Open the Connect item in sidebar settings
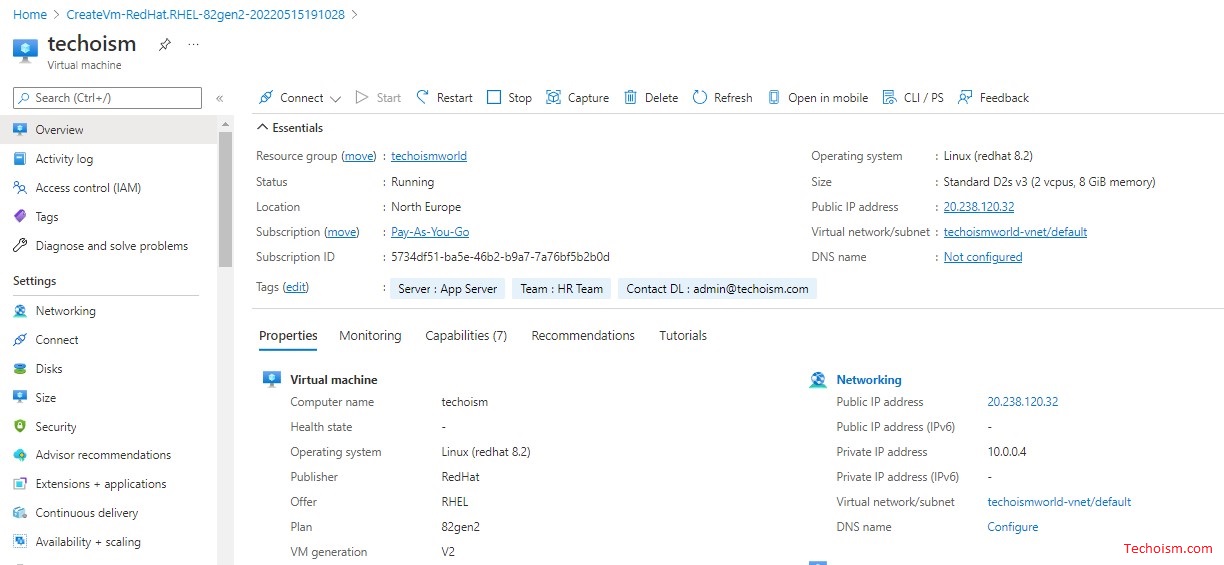 57,340
